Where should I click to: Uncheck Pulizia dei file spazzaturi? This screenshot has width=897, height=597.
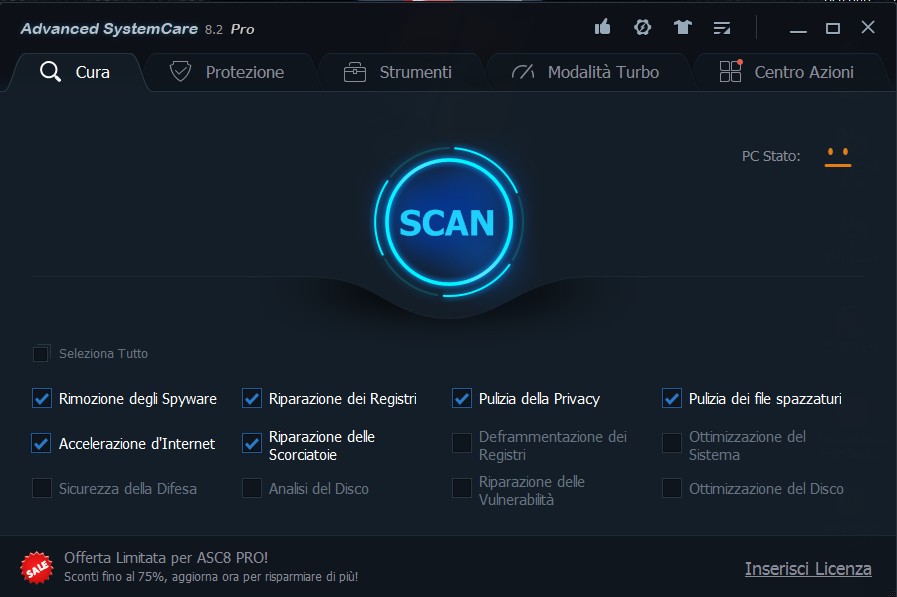coord(672,399)
